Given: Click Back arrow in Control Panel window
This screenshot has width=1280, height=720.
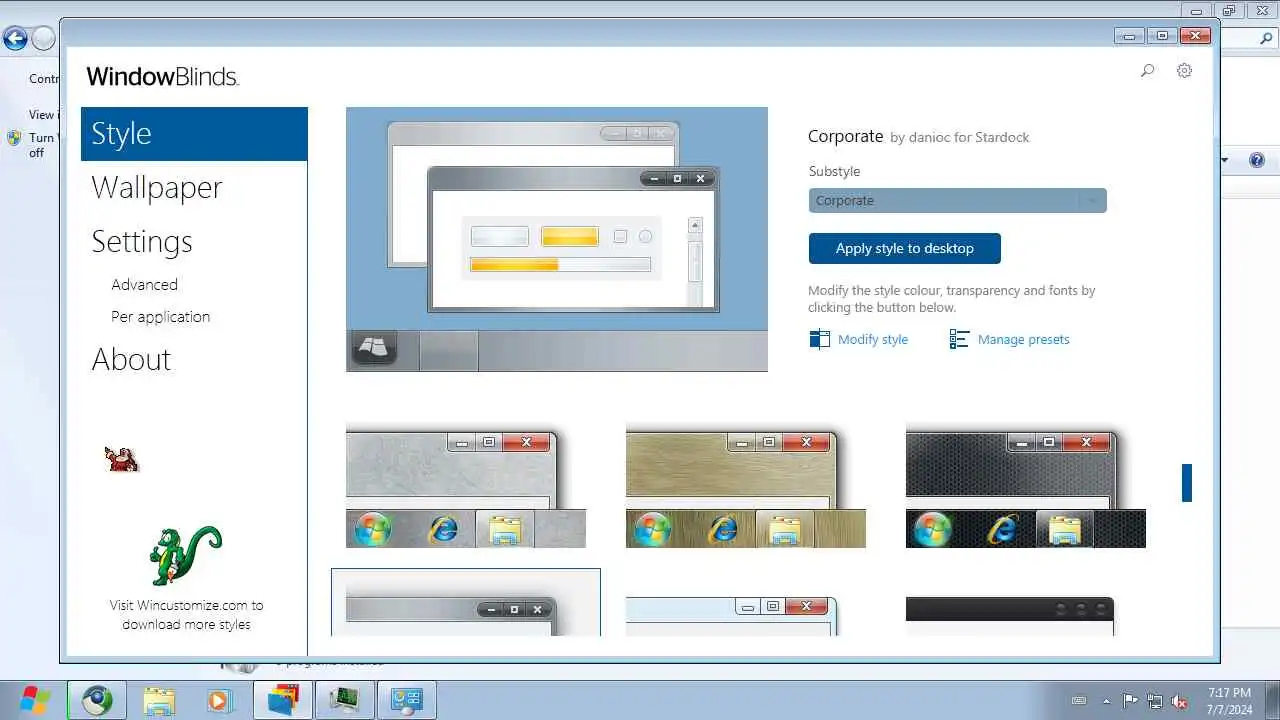Looking at the screenshot, I should 15,39.
